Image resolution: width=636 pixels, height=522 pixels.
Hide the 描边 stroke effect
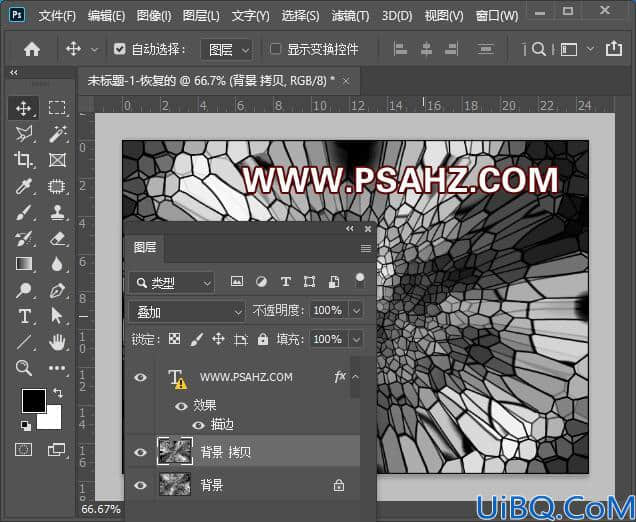[198, 425]
